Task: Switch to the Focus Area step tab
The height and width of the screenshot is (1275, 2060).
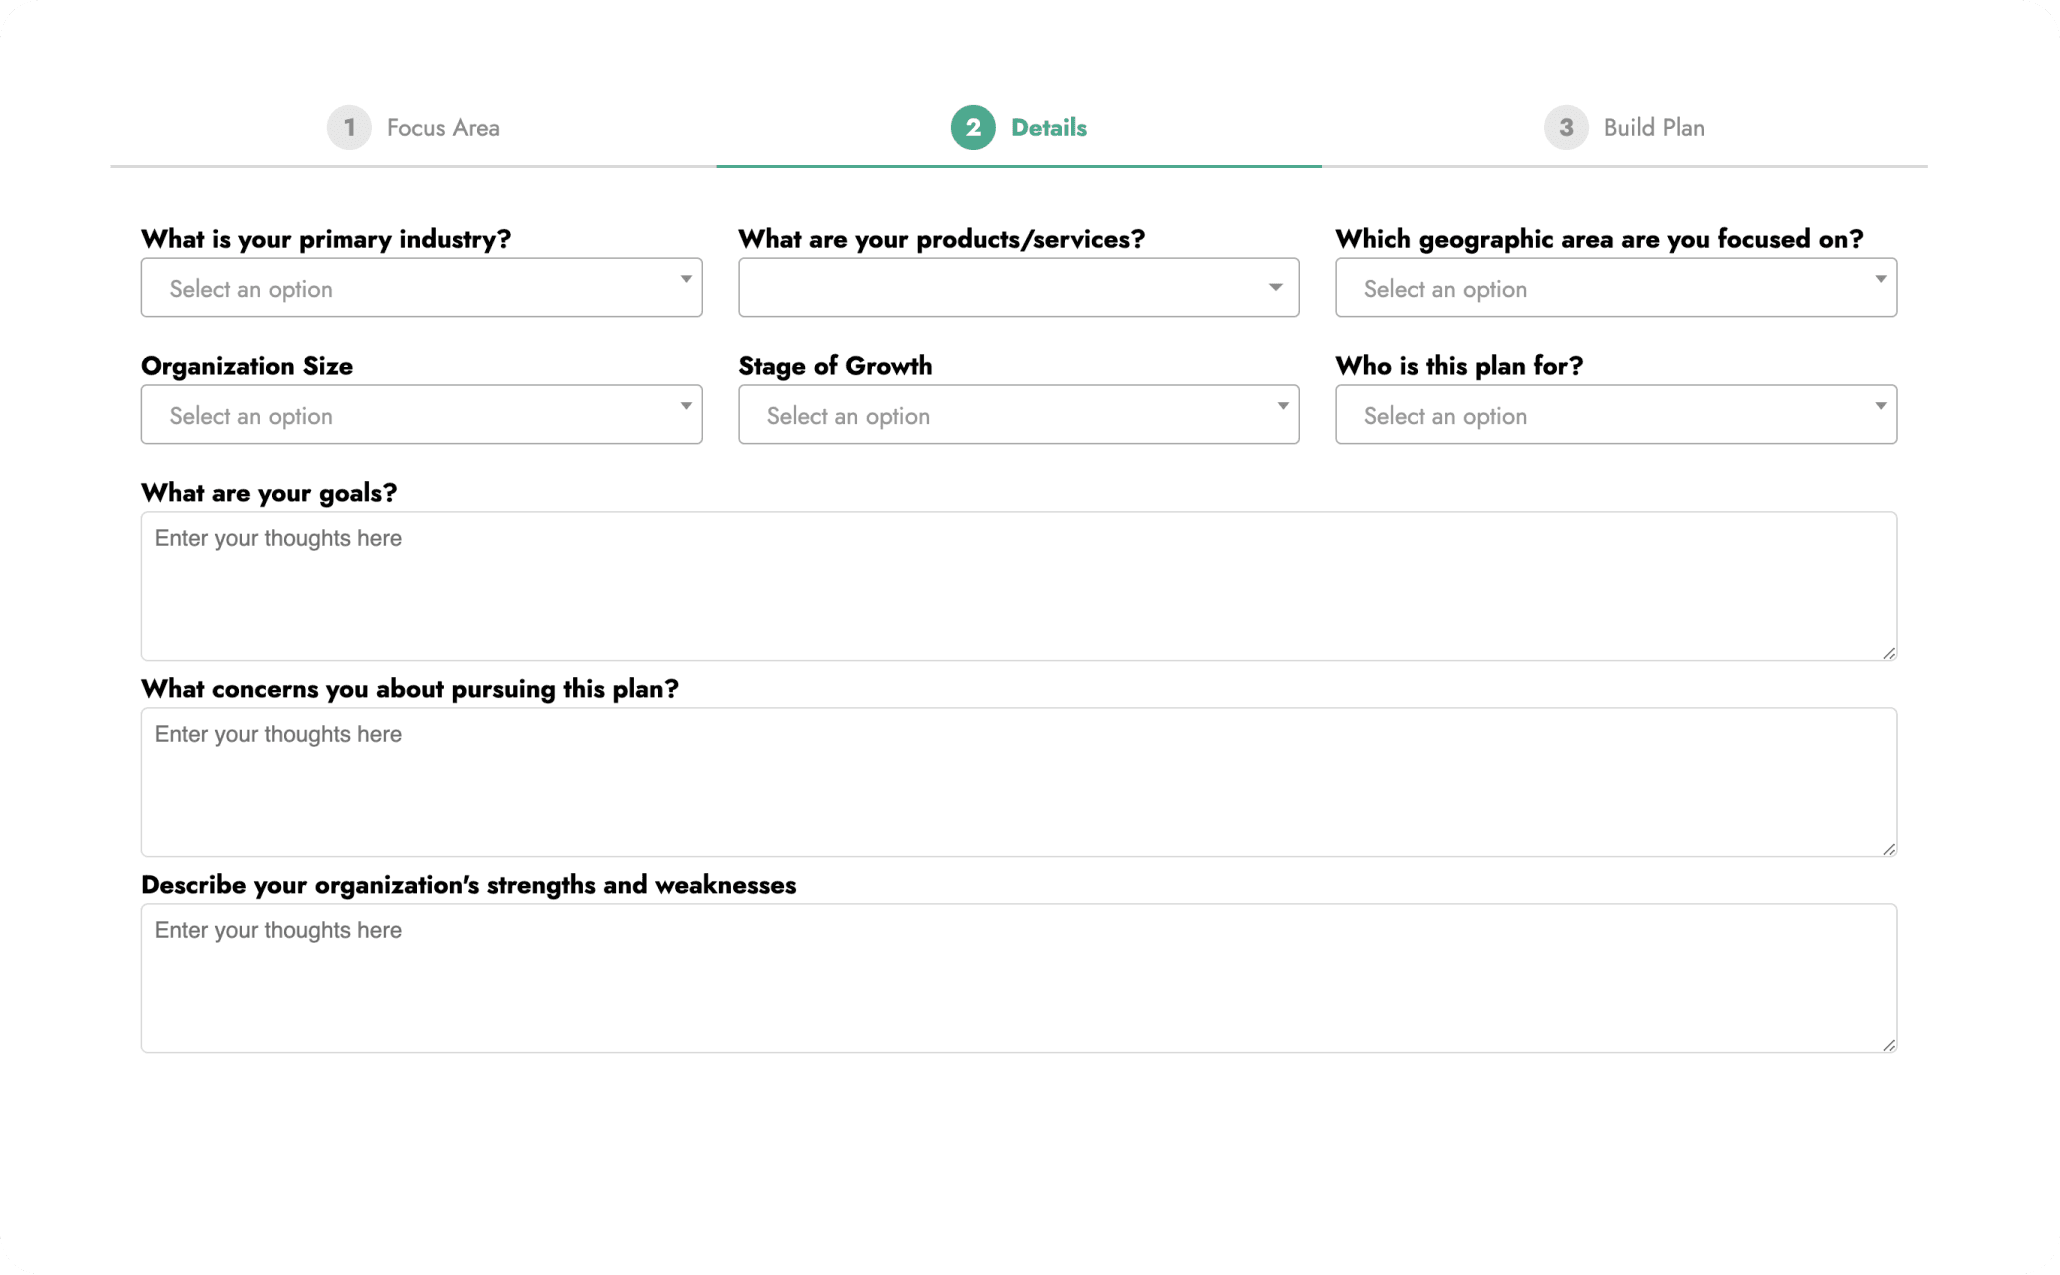Action: (x=443, y=128)
